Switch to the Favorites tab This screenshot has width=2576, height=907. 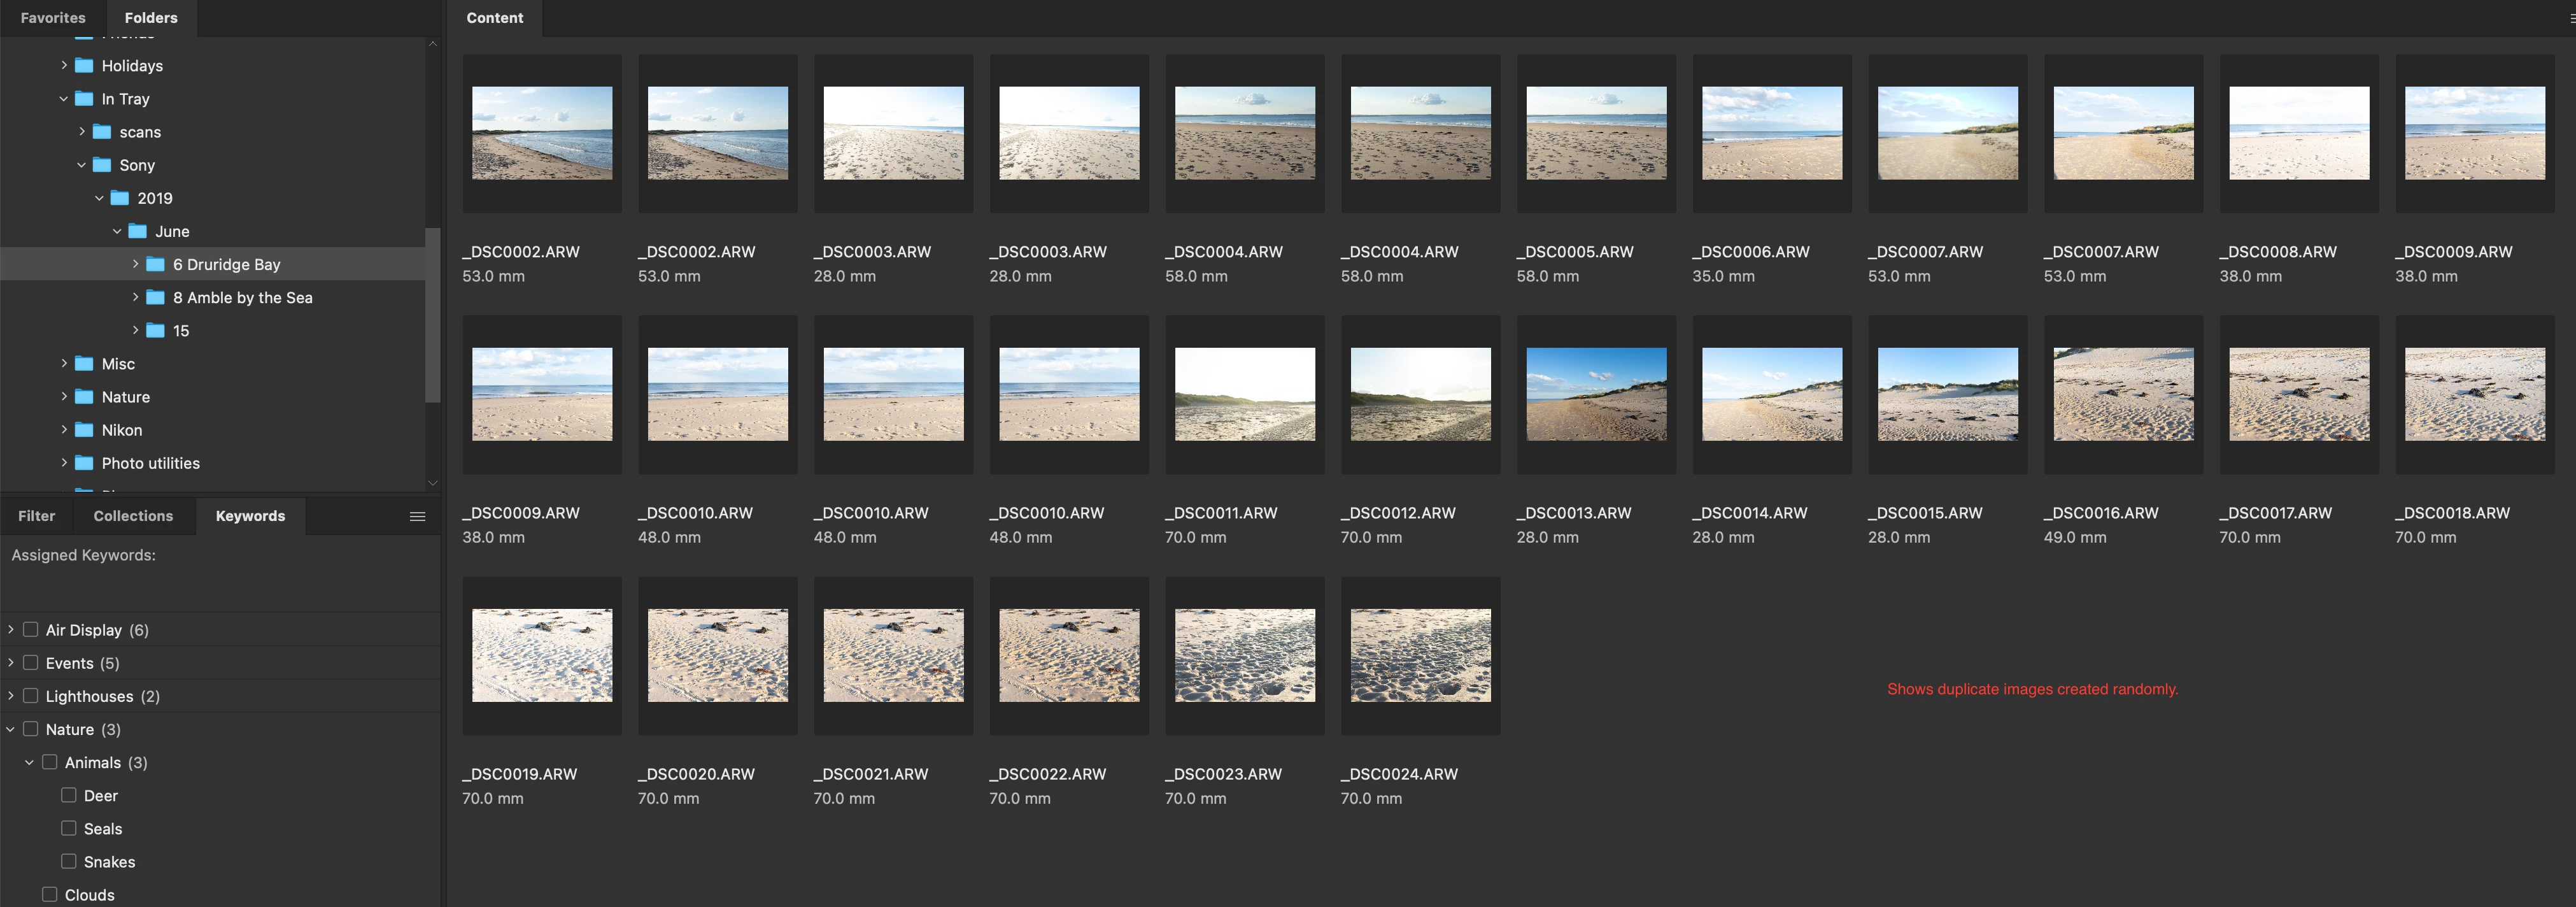click(53, 18)
